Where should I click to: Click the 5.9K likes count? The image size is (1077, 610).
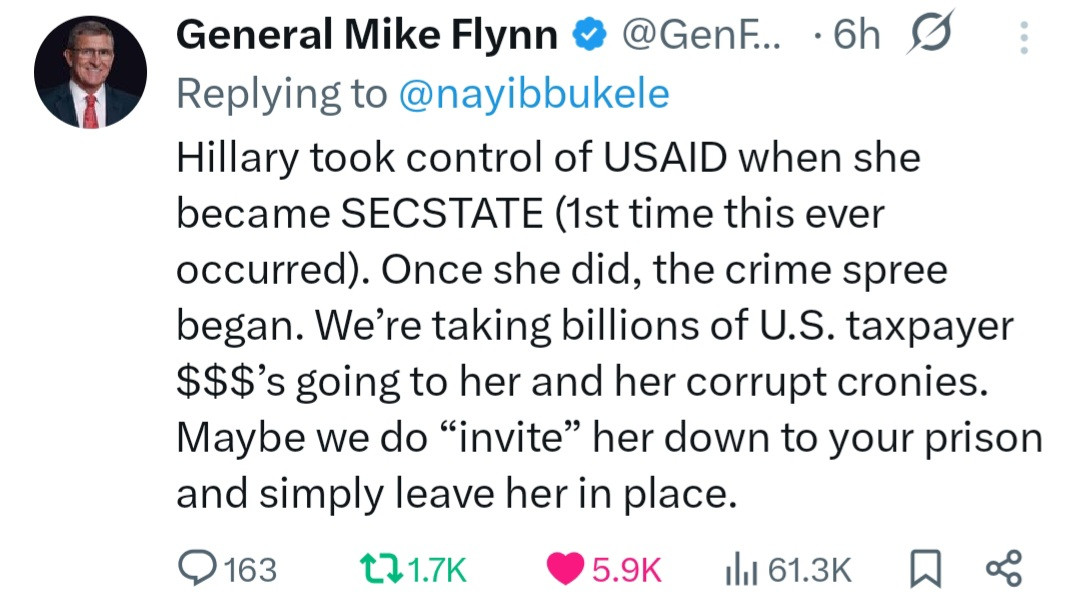point(627,570)
